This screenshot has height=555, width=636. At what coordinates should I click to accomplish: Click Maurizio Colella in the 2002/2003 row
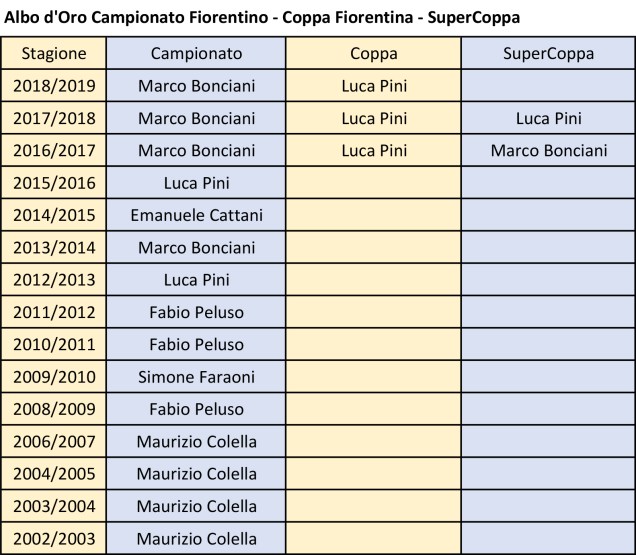tap(196, 539)
